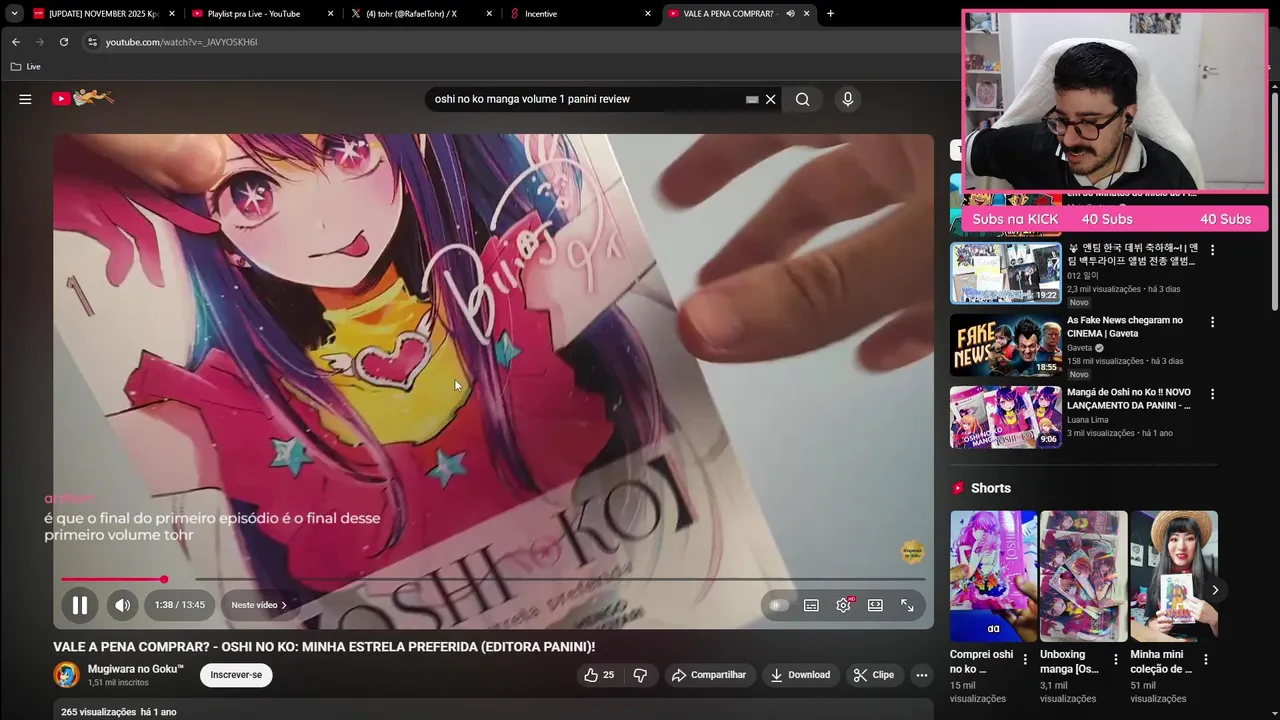This screenshot has width=1280, height=720.
Task: Clear the search query text
Action: tap(770, 99)
